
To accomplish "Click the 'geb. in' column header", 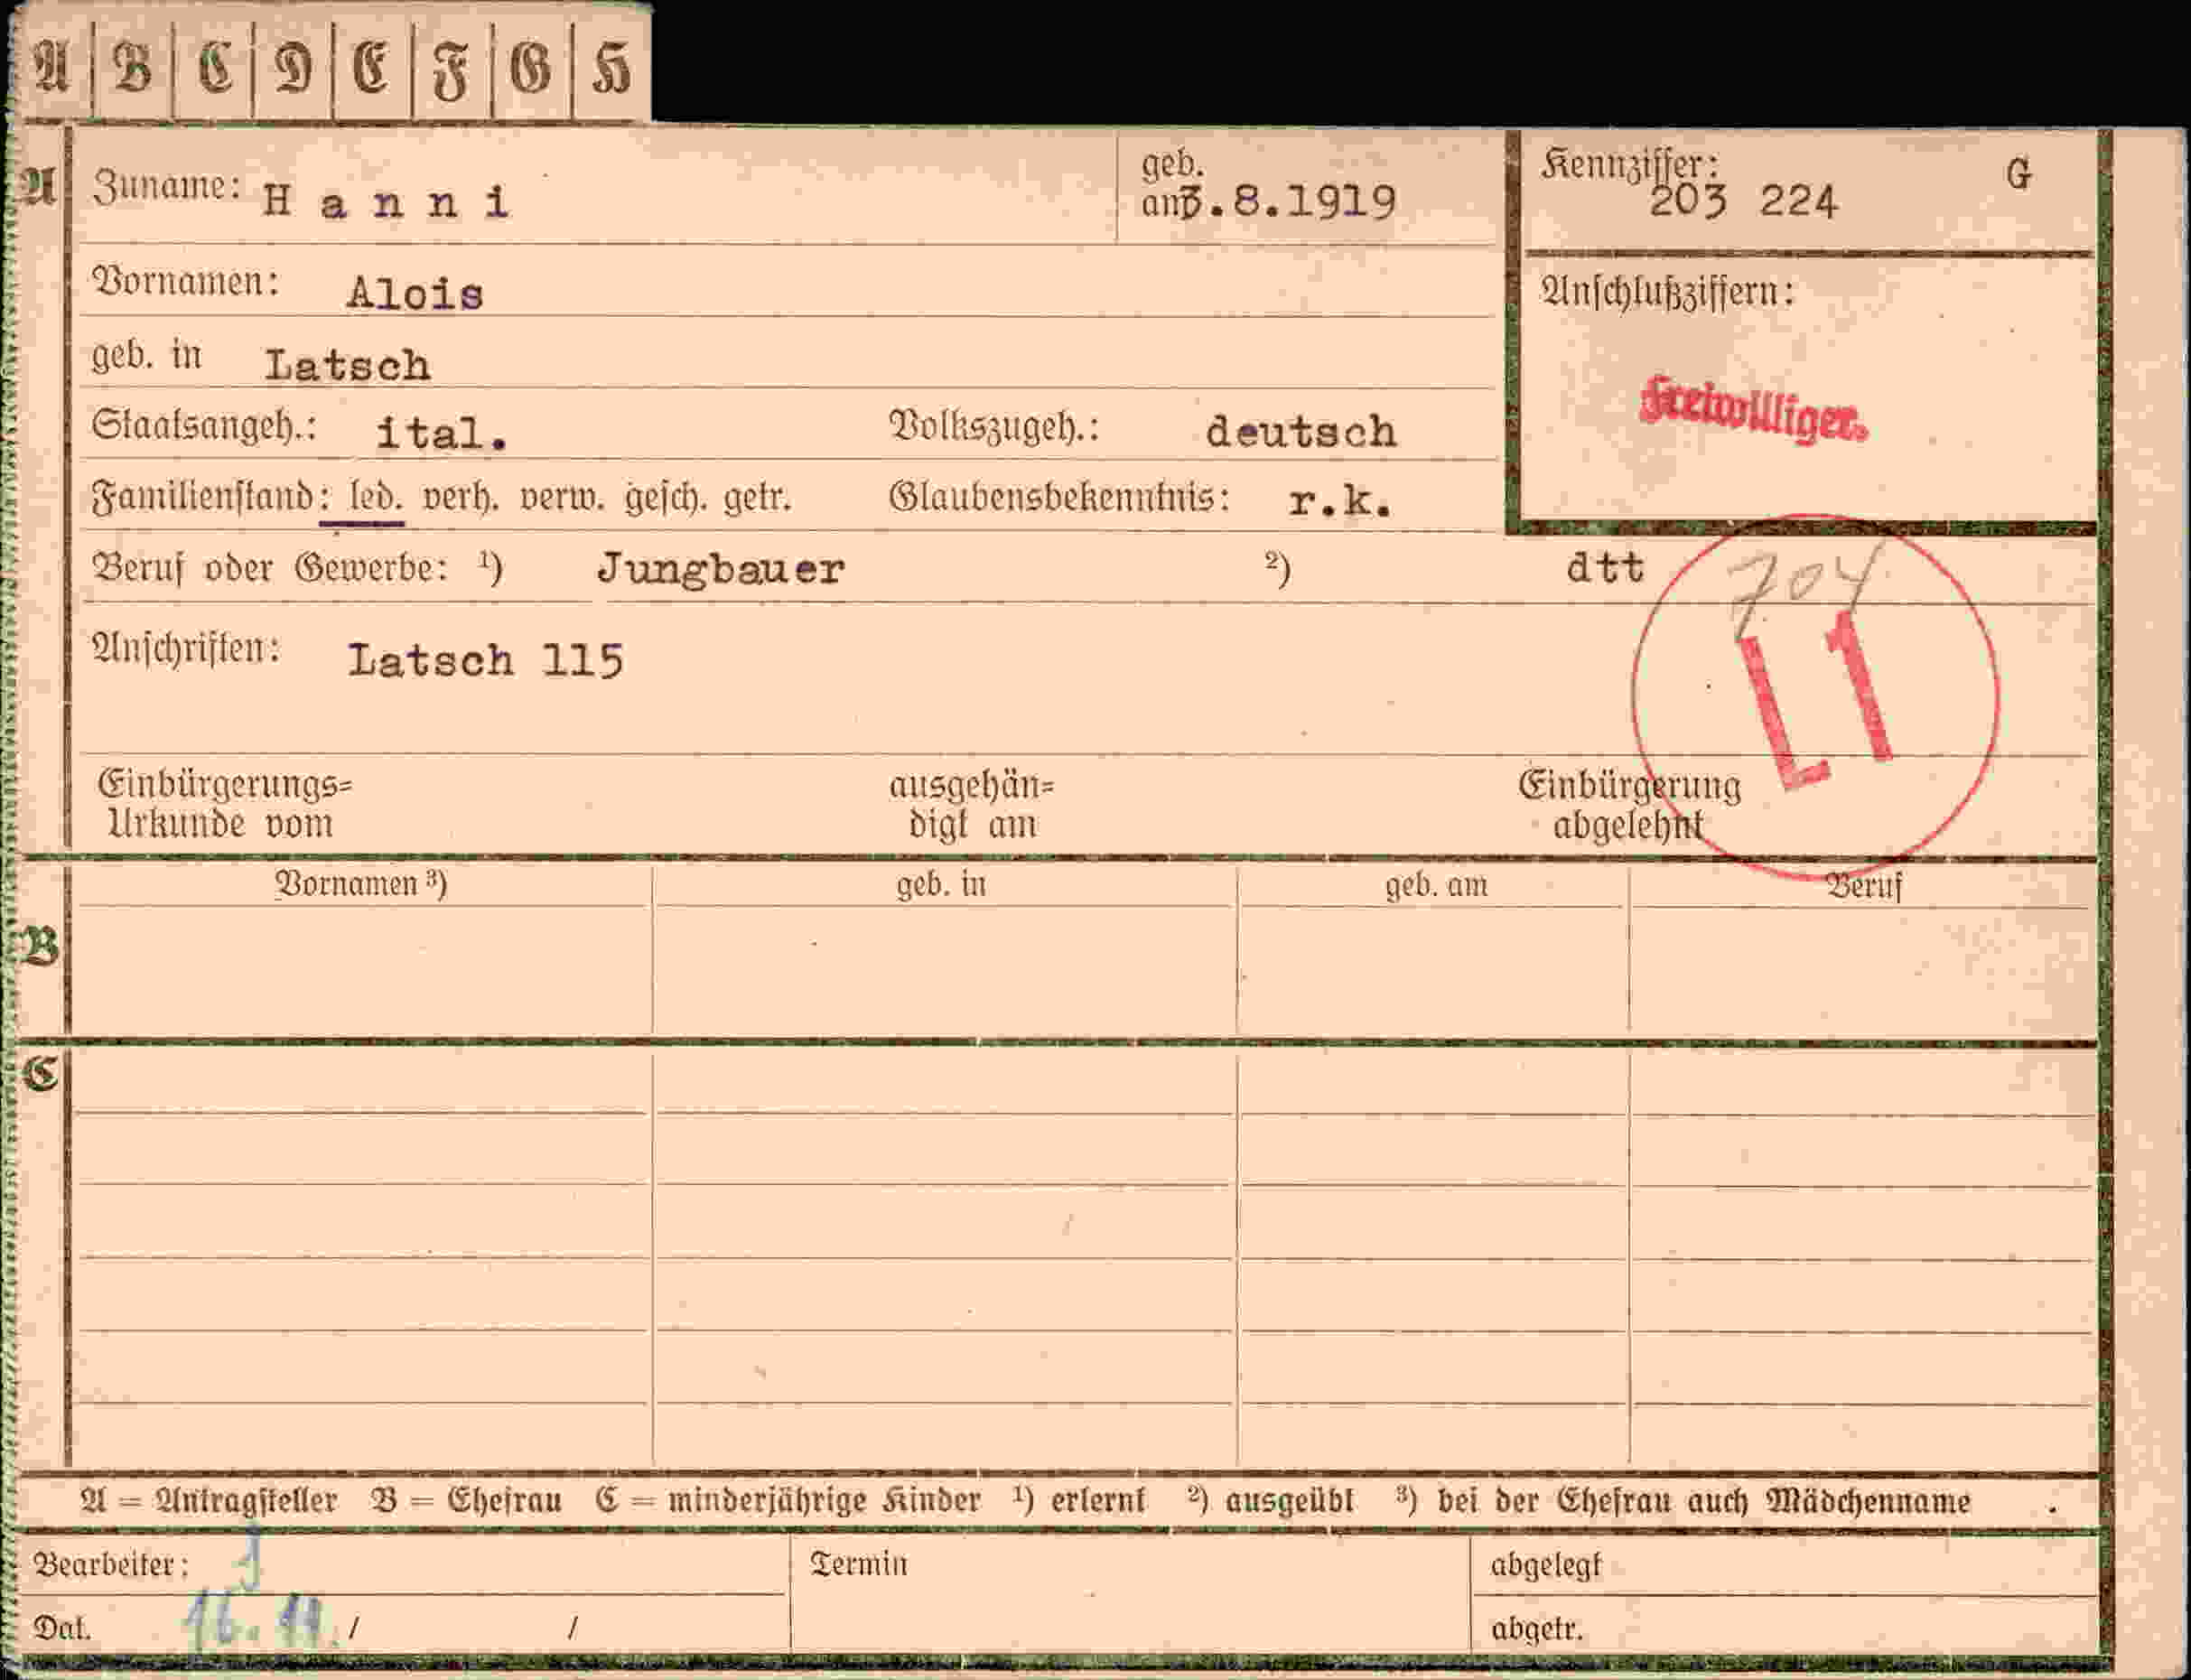I will click(941, 885).
